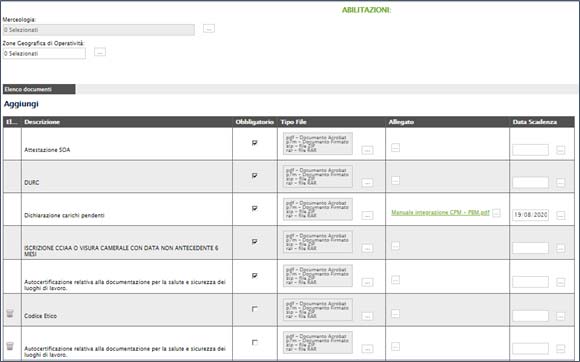Image resolution: width=580 pixels, height=362 pixels.
Task: Toggle Obbligatorio checkbox for ISCRIZIONE CCIAA row
Action: click(254, 241)
